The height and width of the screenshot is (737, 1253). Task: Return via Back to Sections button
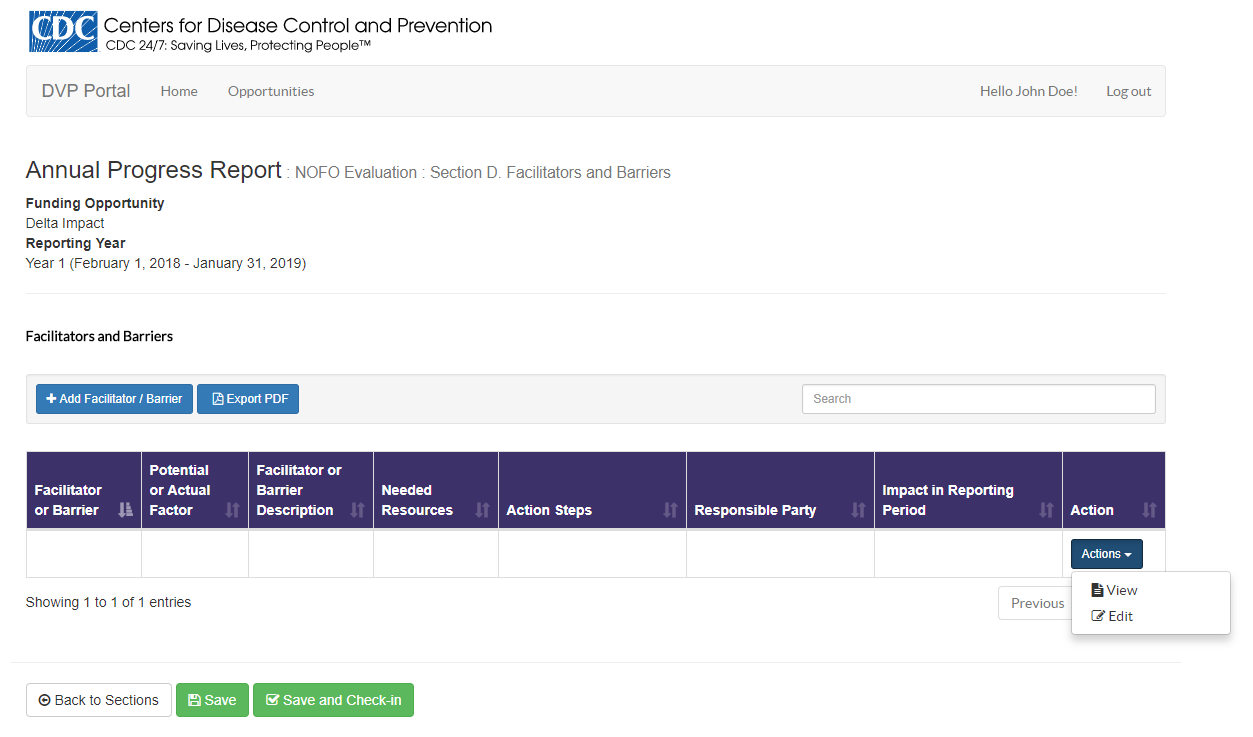click(99, 701)
